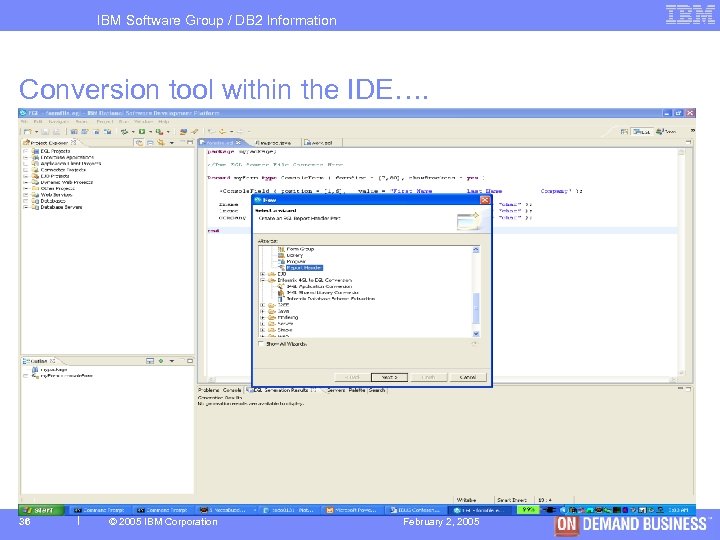The height and width of the screenshot is (540, 720).
Task: Select Report Handler in the wizard list
Action: [x=304, y=268]
